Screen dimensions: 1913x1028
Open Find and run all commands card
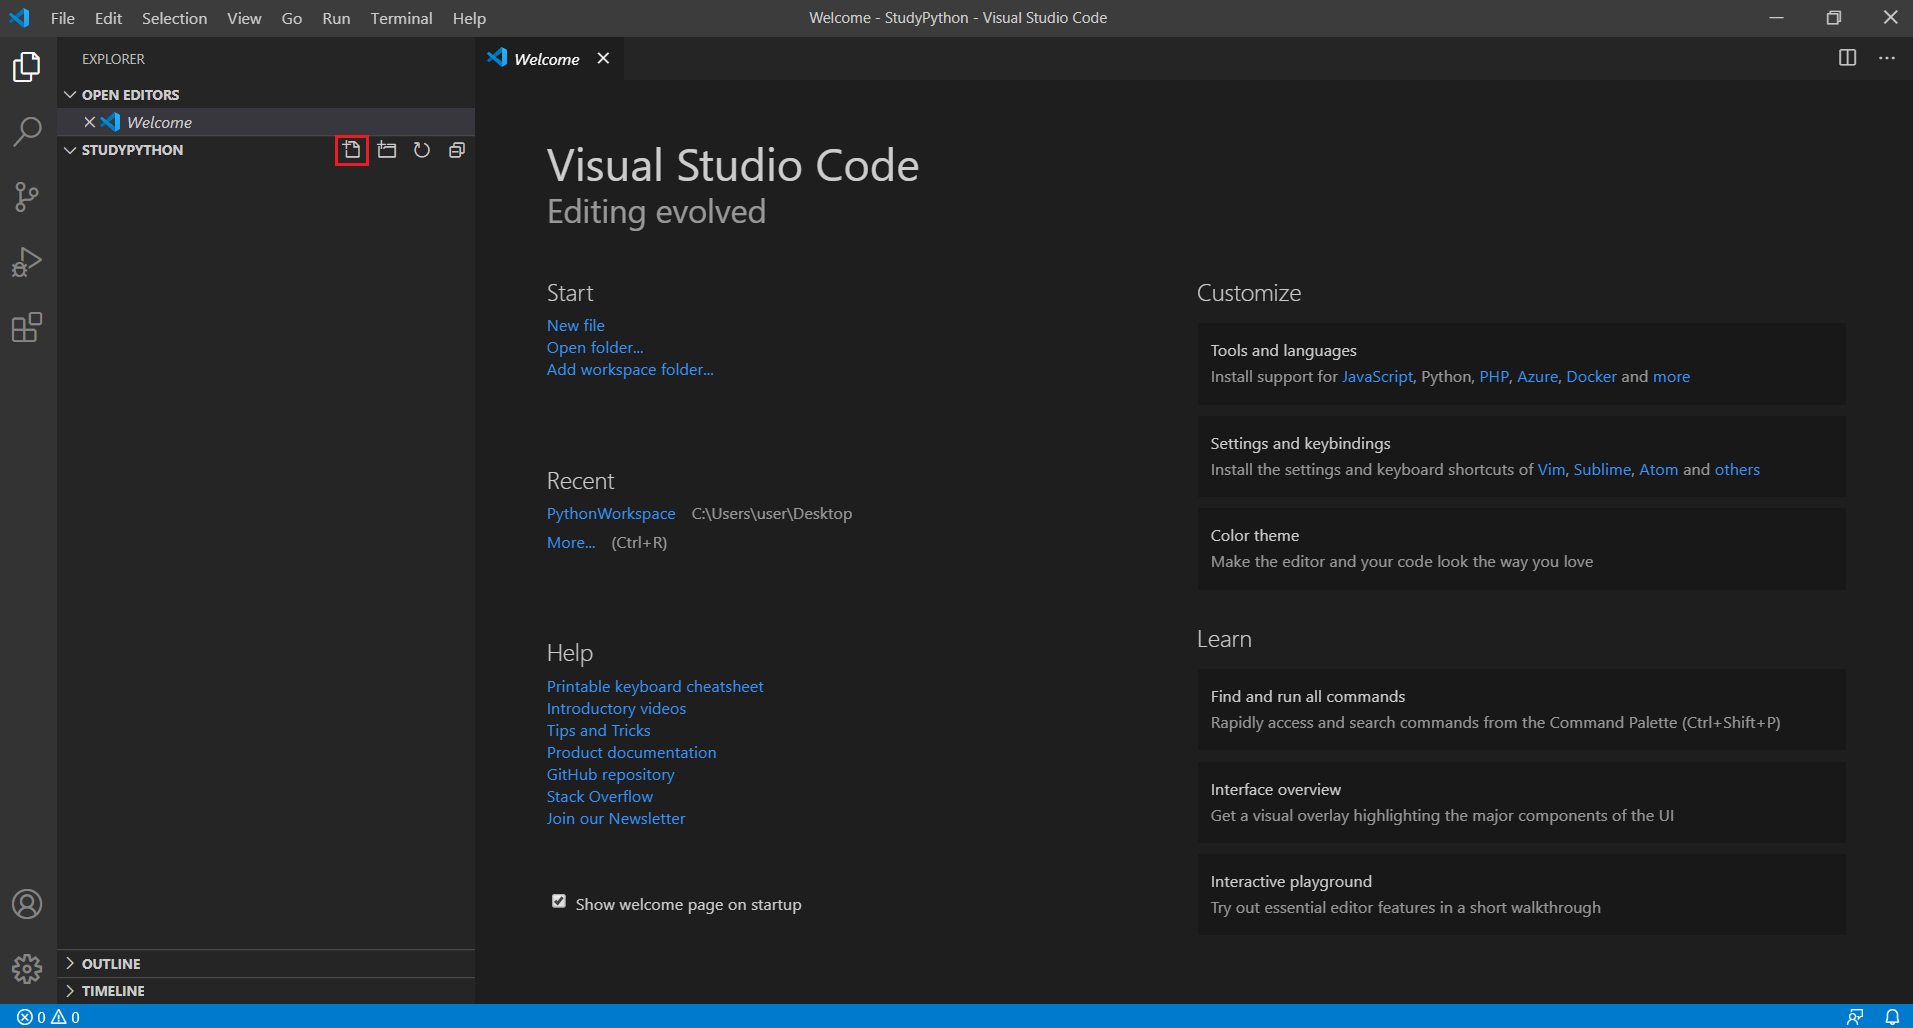click(x=1522, y=710)
